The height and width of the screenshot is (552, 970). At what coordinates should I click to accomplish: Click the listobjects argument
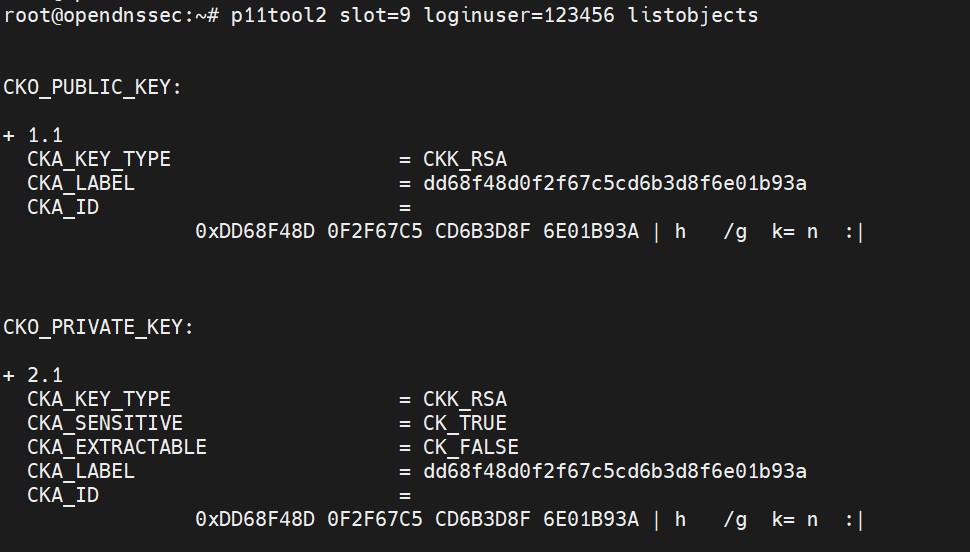693,15
